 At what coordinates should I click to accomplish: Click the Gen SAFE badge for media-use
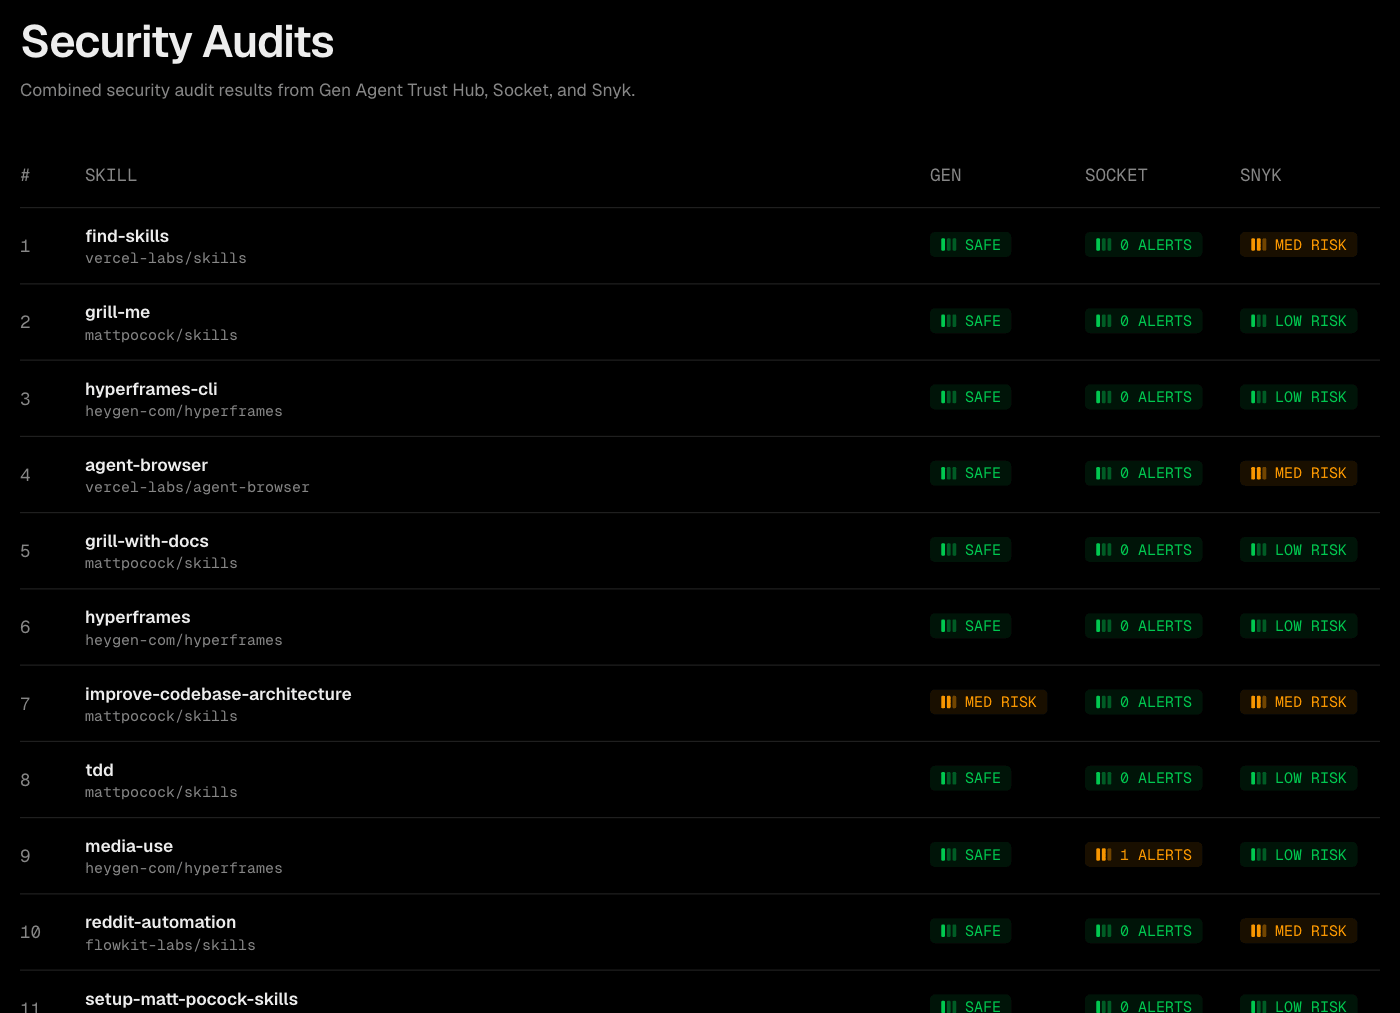(970, 855)
